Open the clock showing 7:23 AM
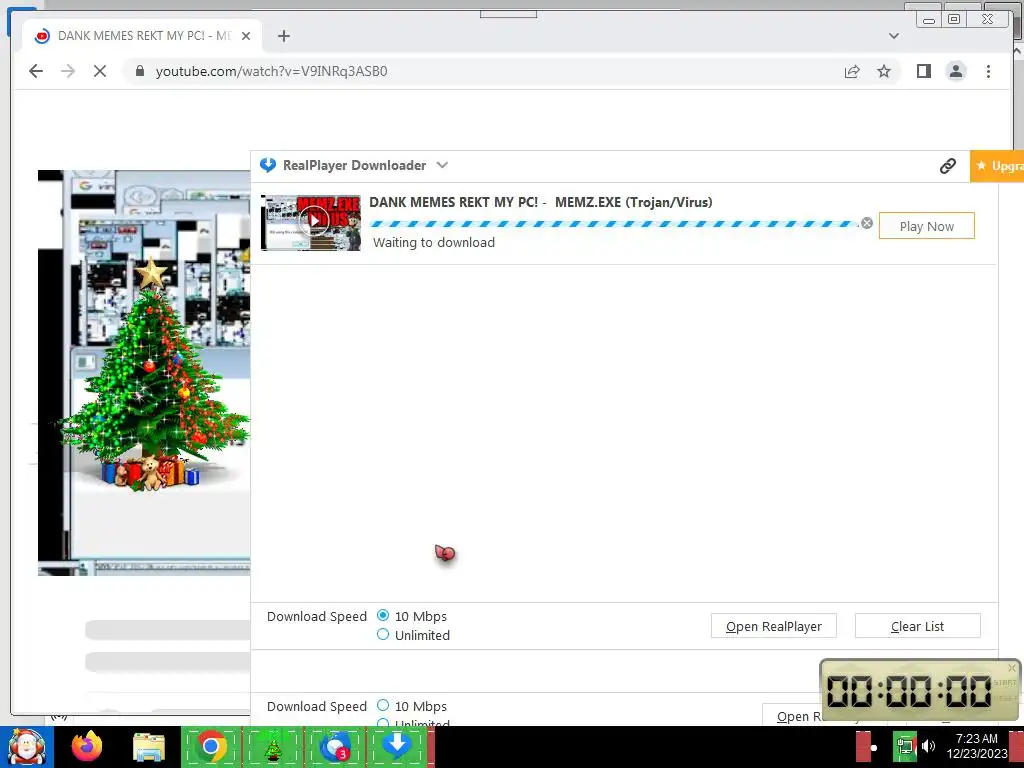The image size is (1024, 768). [x=977, y=746]
